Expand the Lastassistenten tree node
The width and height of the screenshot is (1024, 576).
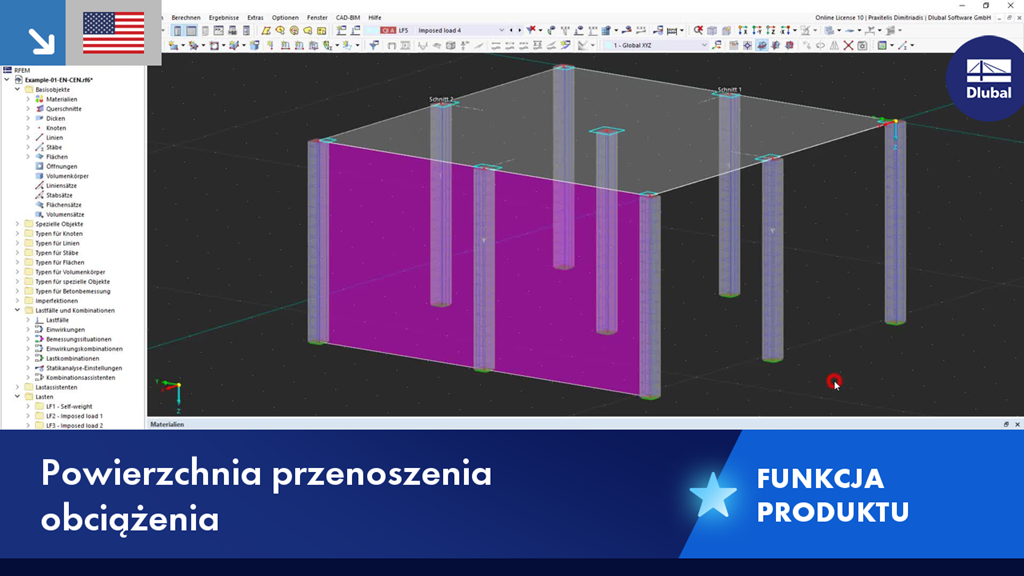18,387
